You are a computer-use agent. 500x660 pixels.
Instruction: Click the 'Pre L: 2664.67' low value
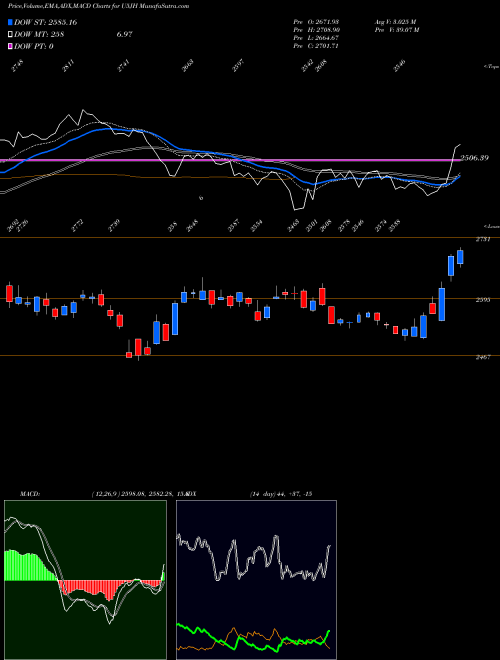316,38
